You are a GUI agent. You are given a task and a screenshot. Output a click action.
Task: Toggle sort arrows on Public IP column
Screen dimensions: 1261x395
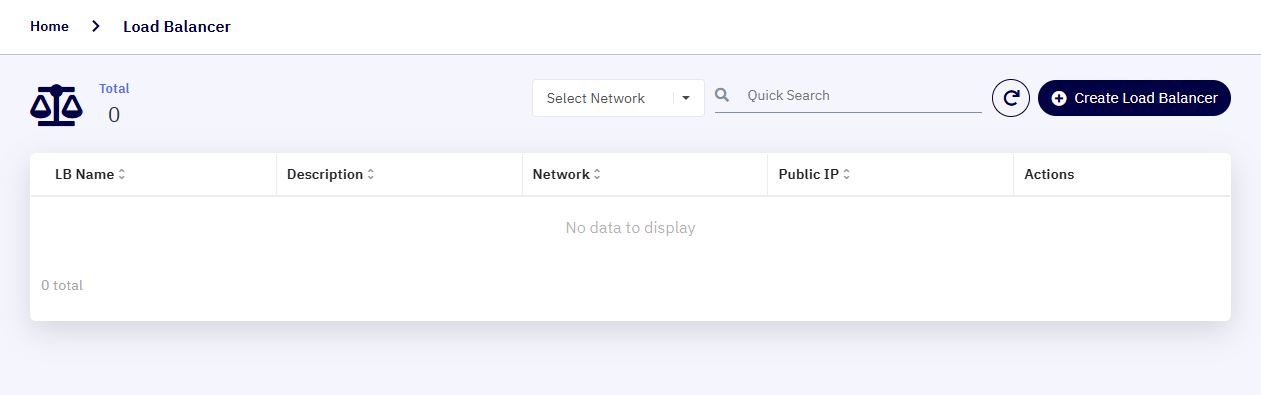(847, 174)
